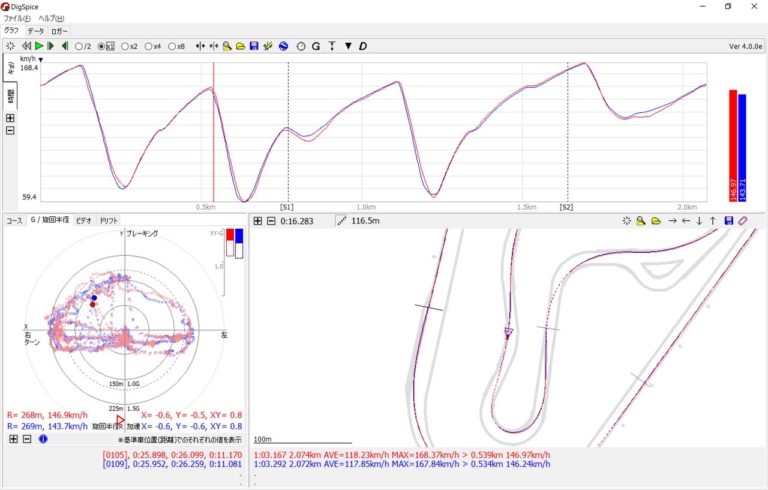Switch to the コース tab

coord(14,220)
